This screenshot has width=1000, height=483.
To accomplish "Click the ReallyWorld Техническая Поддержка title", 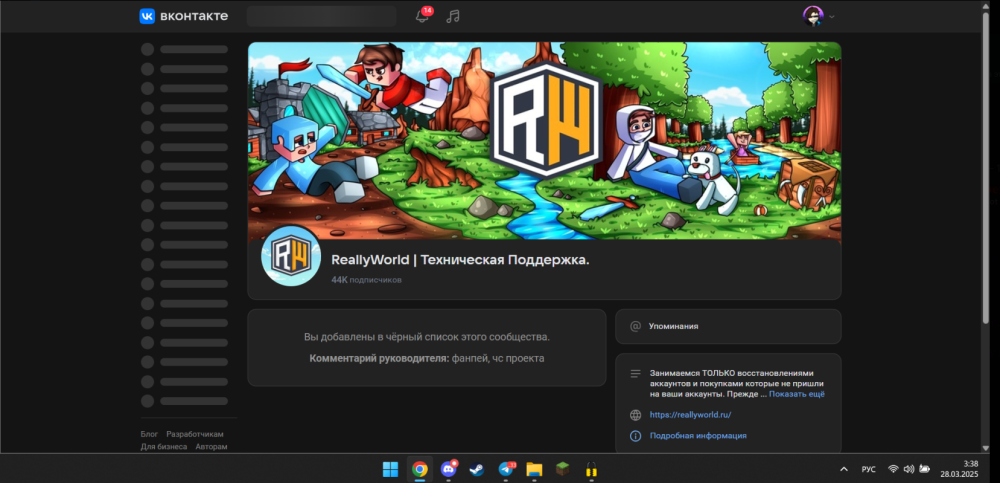I will coord(460,260).
